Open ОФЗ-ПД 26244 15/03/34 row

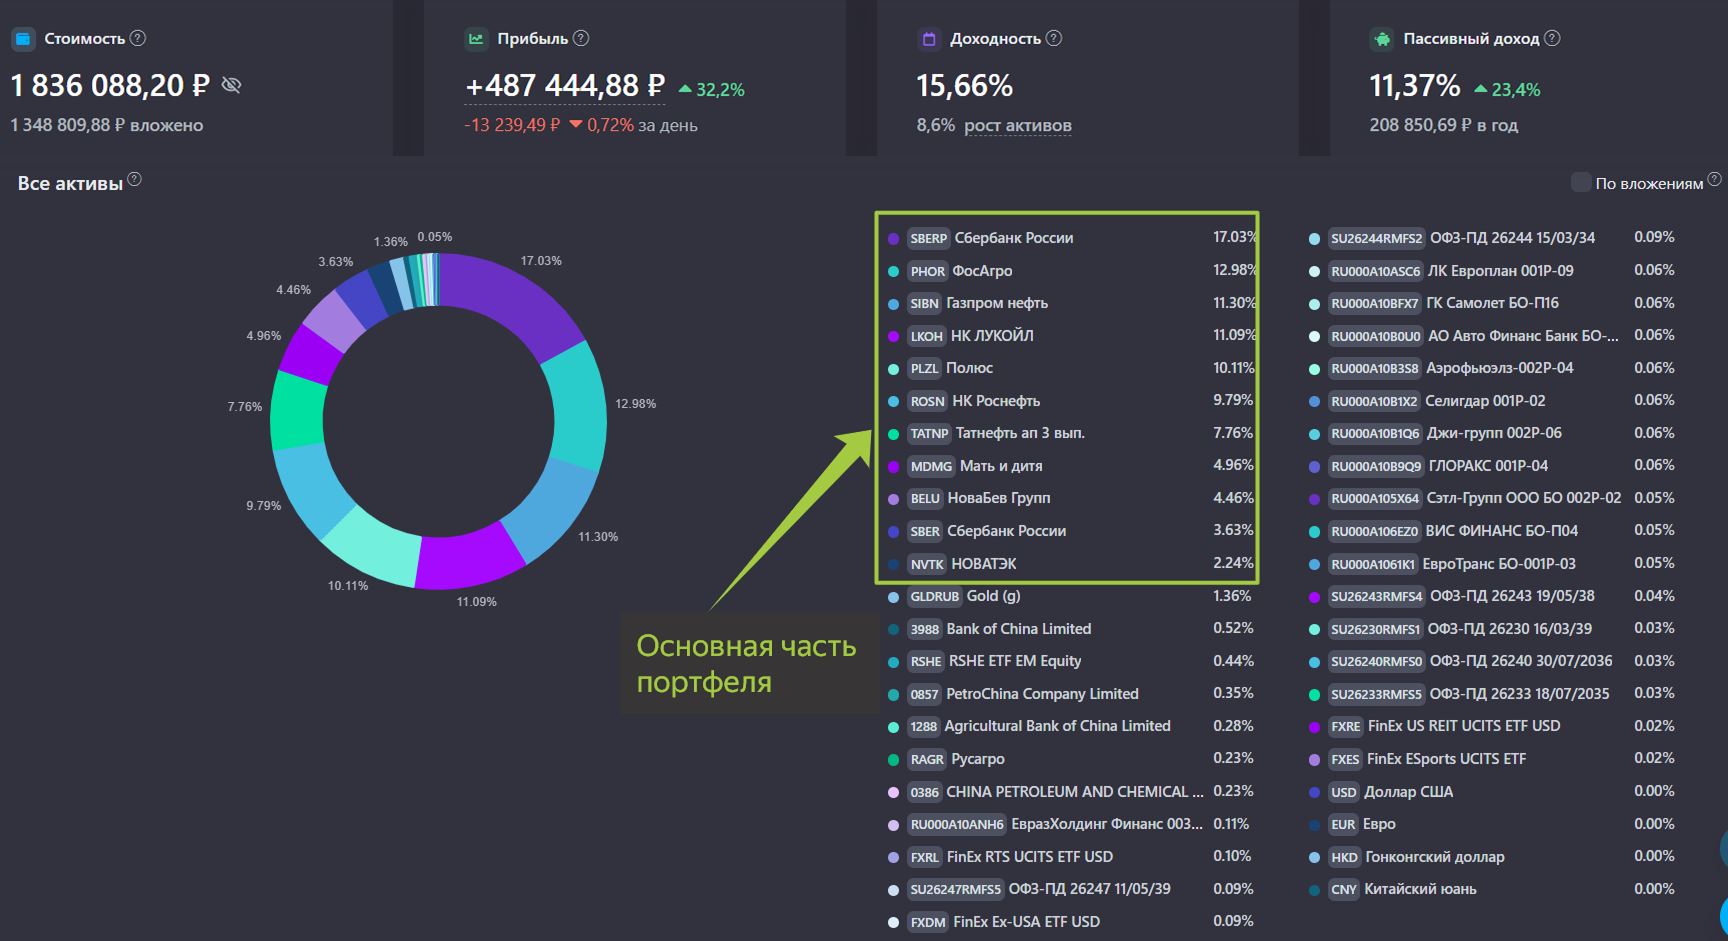1491,238
